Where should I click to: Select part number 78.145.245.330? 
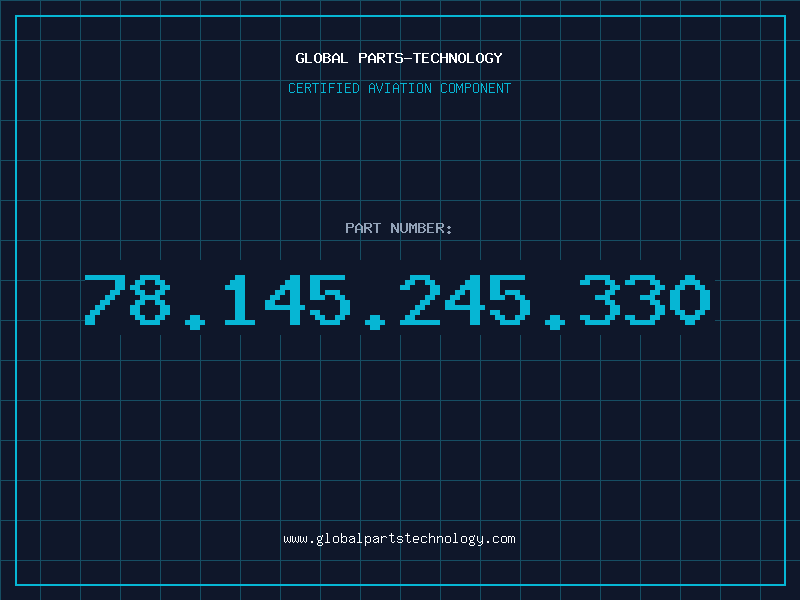point(398,301)
